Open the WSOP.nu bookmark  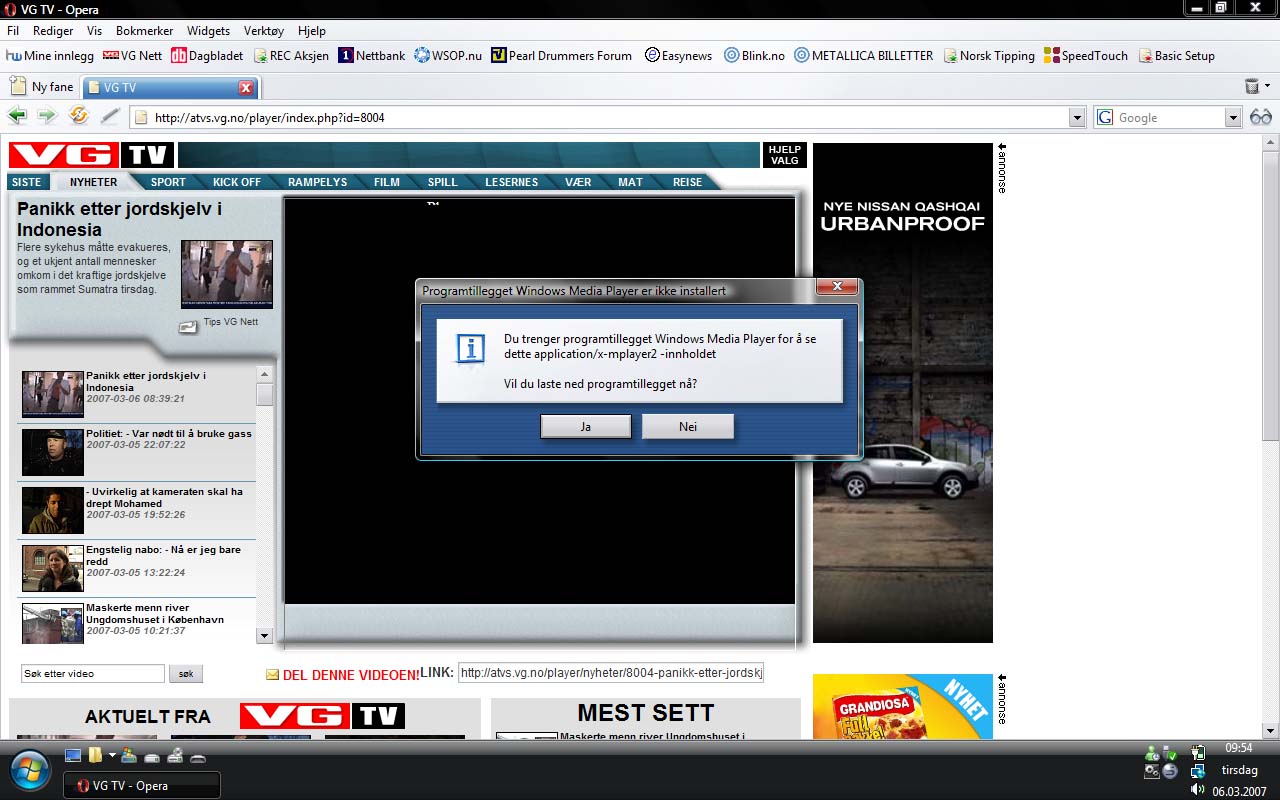[448, 56]
